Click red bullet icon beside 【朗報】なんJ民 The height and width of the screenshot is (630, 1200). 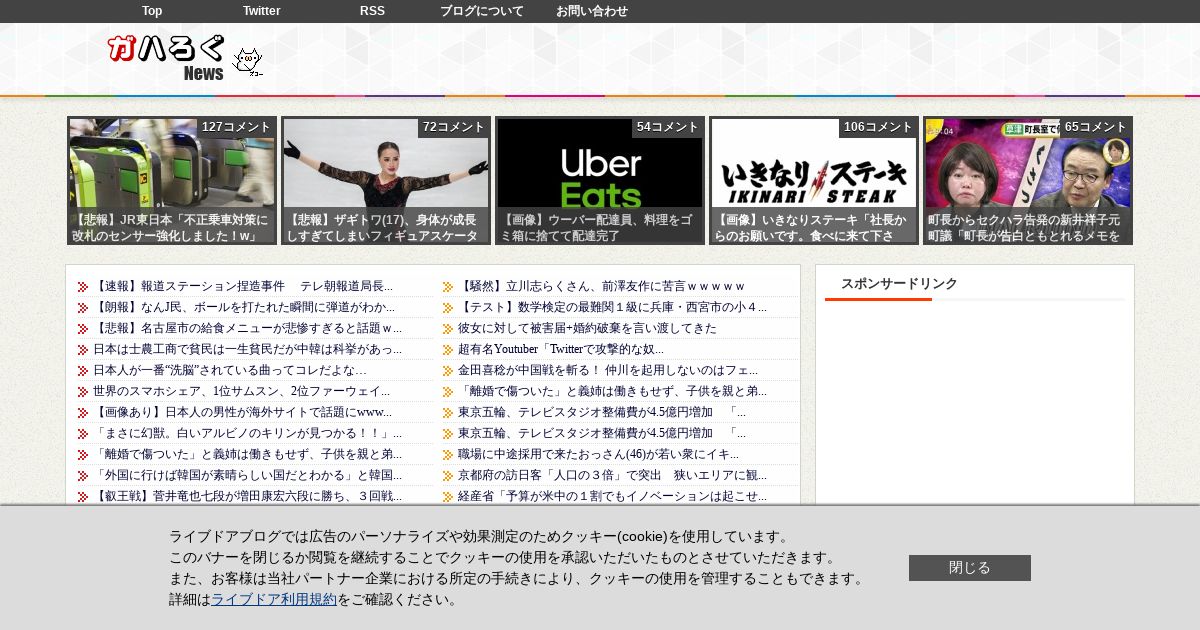coord(83,308)
